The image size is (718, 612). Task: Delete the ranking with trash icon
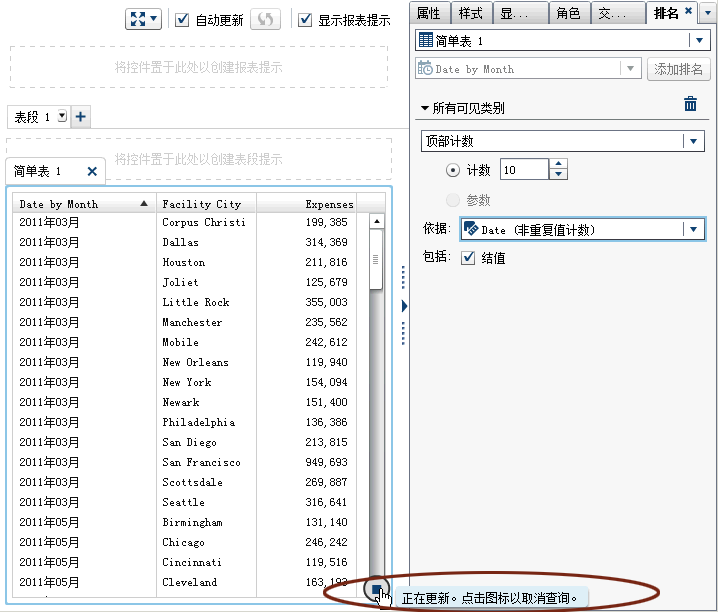coord(690,104)
